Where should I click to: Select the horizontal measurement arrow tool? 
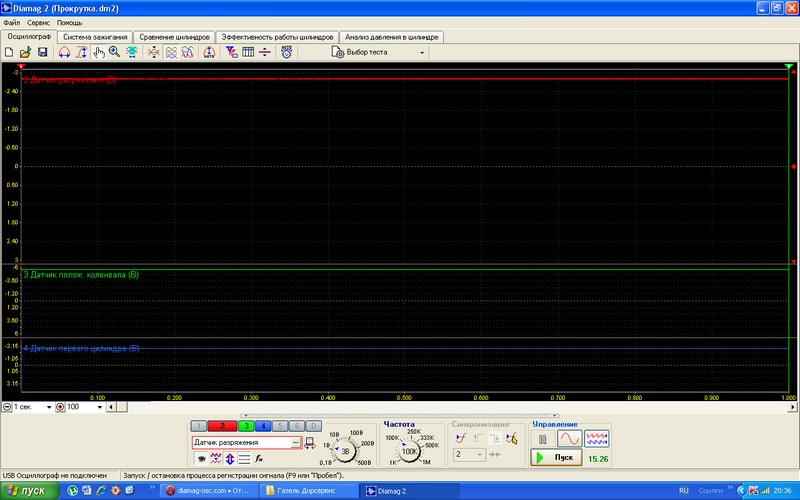(x=64, y=52)
